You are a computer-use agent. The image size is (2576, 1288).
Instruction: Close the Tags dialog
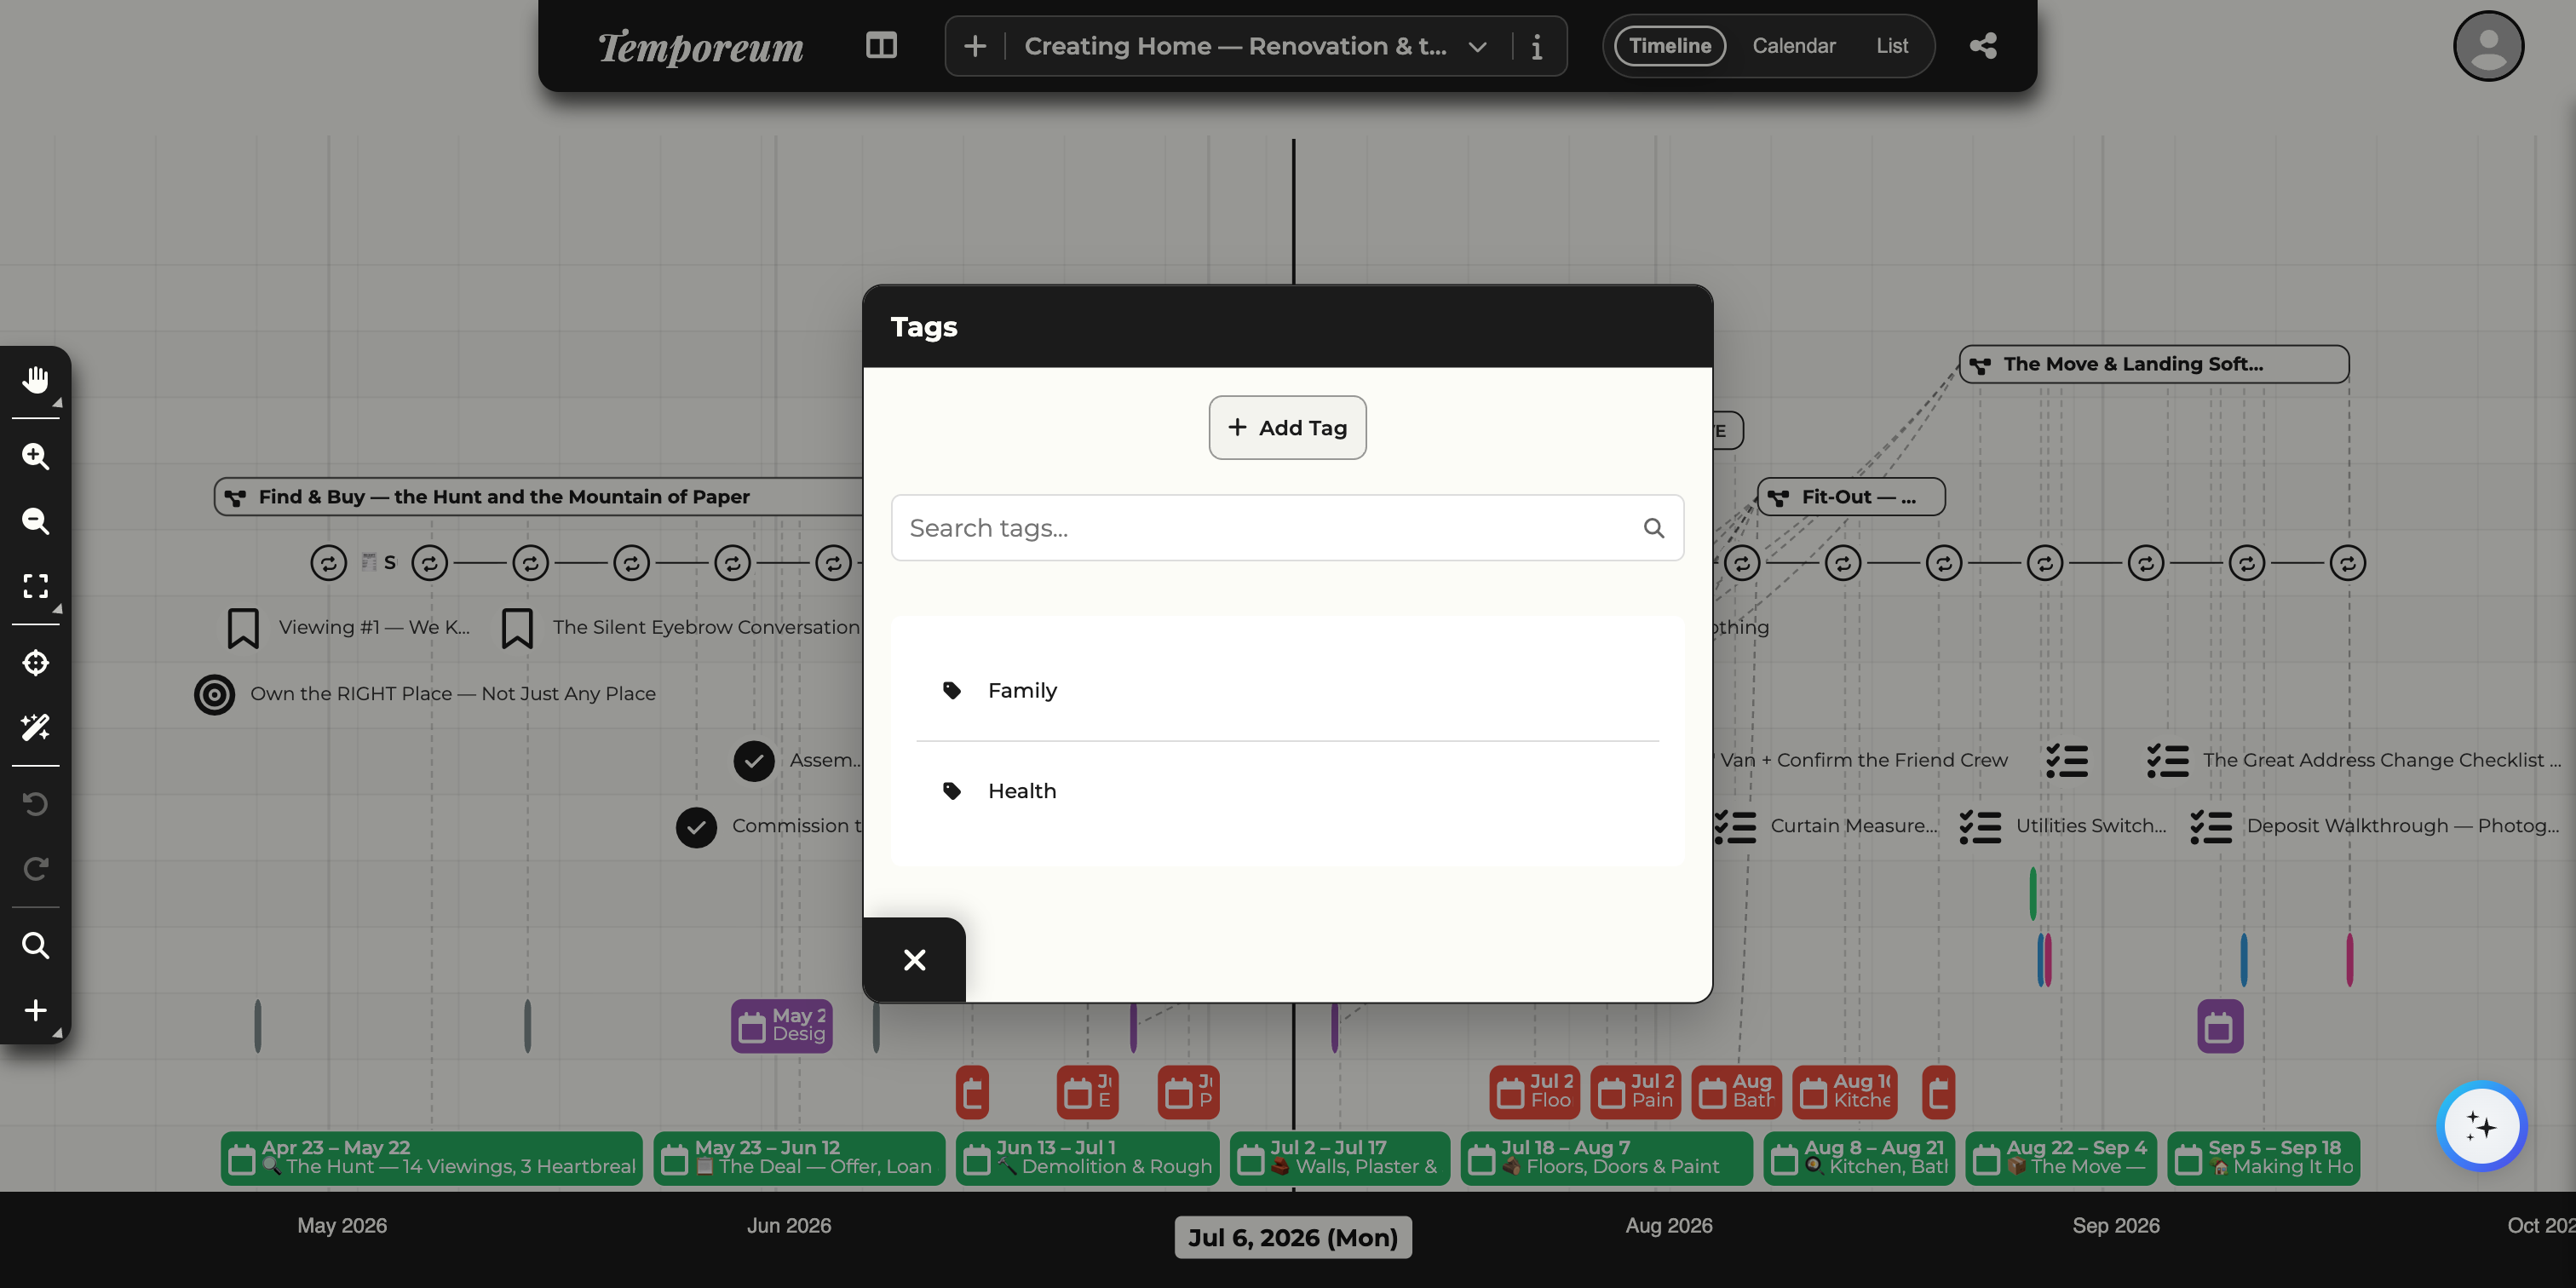914,960
